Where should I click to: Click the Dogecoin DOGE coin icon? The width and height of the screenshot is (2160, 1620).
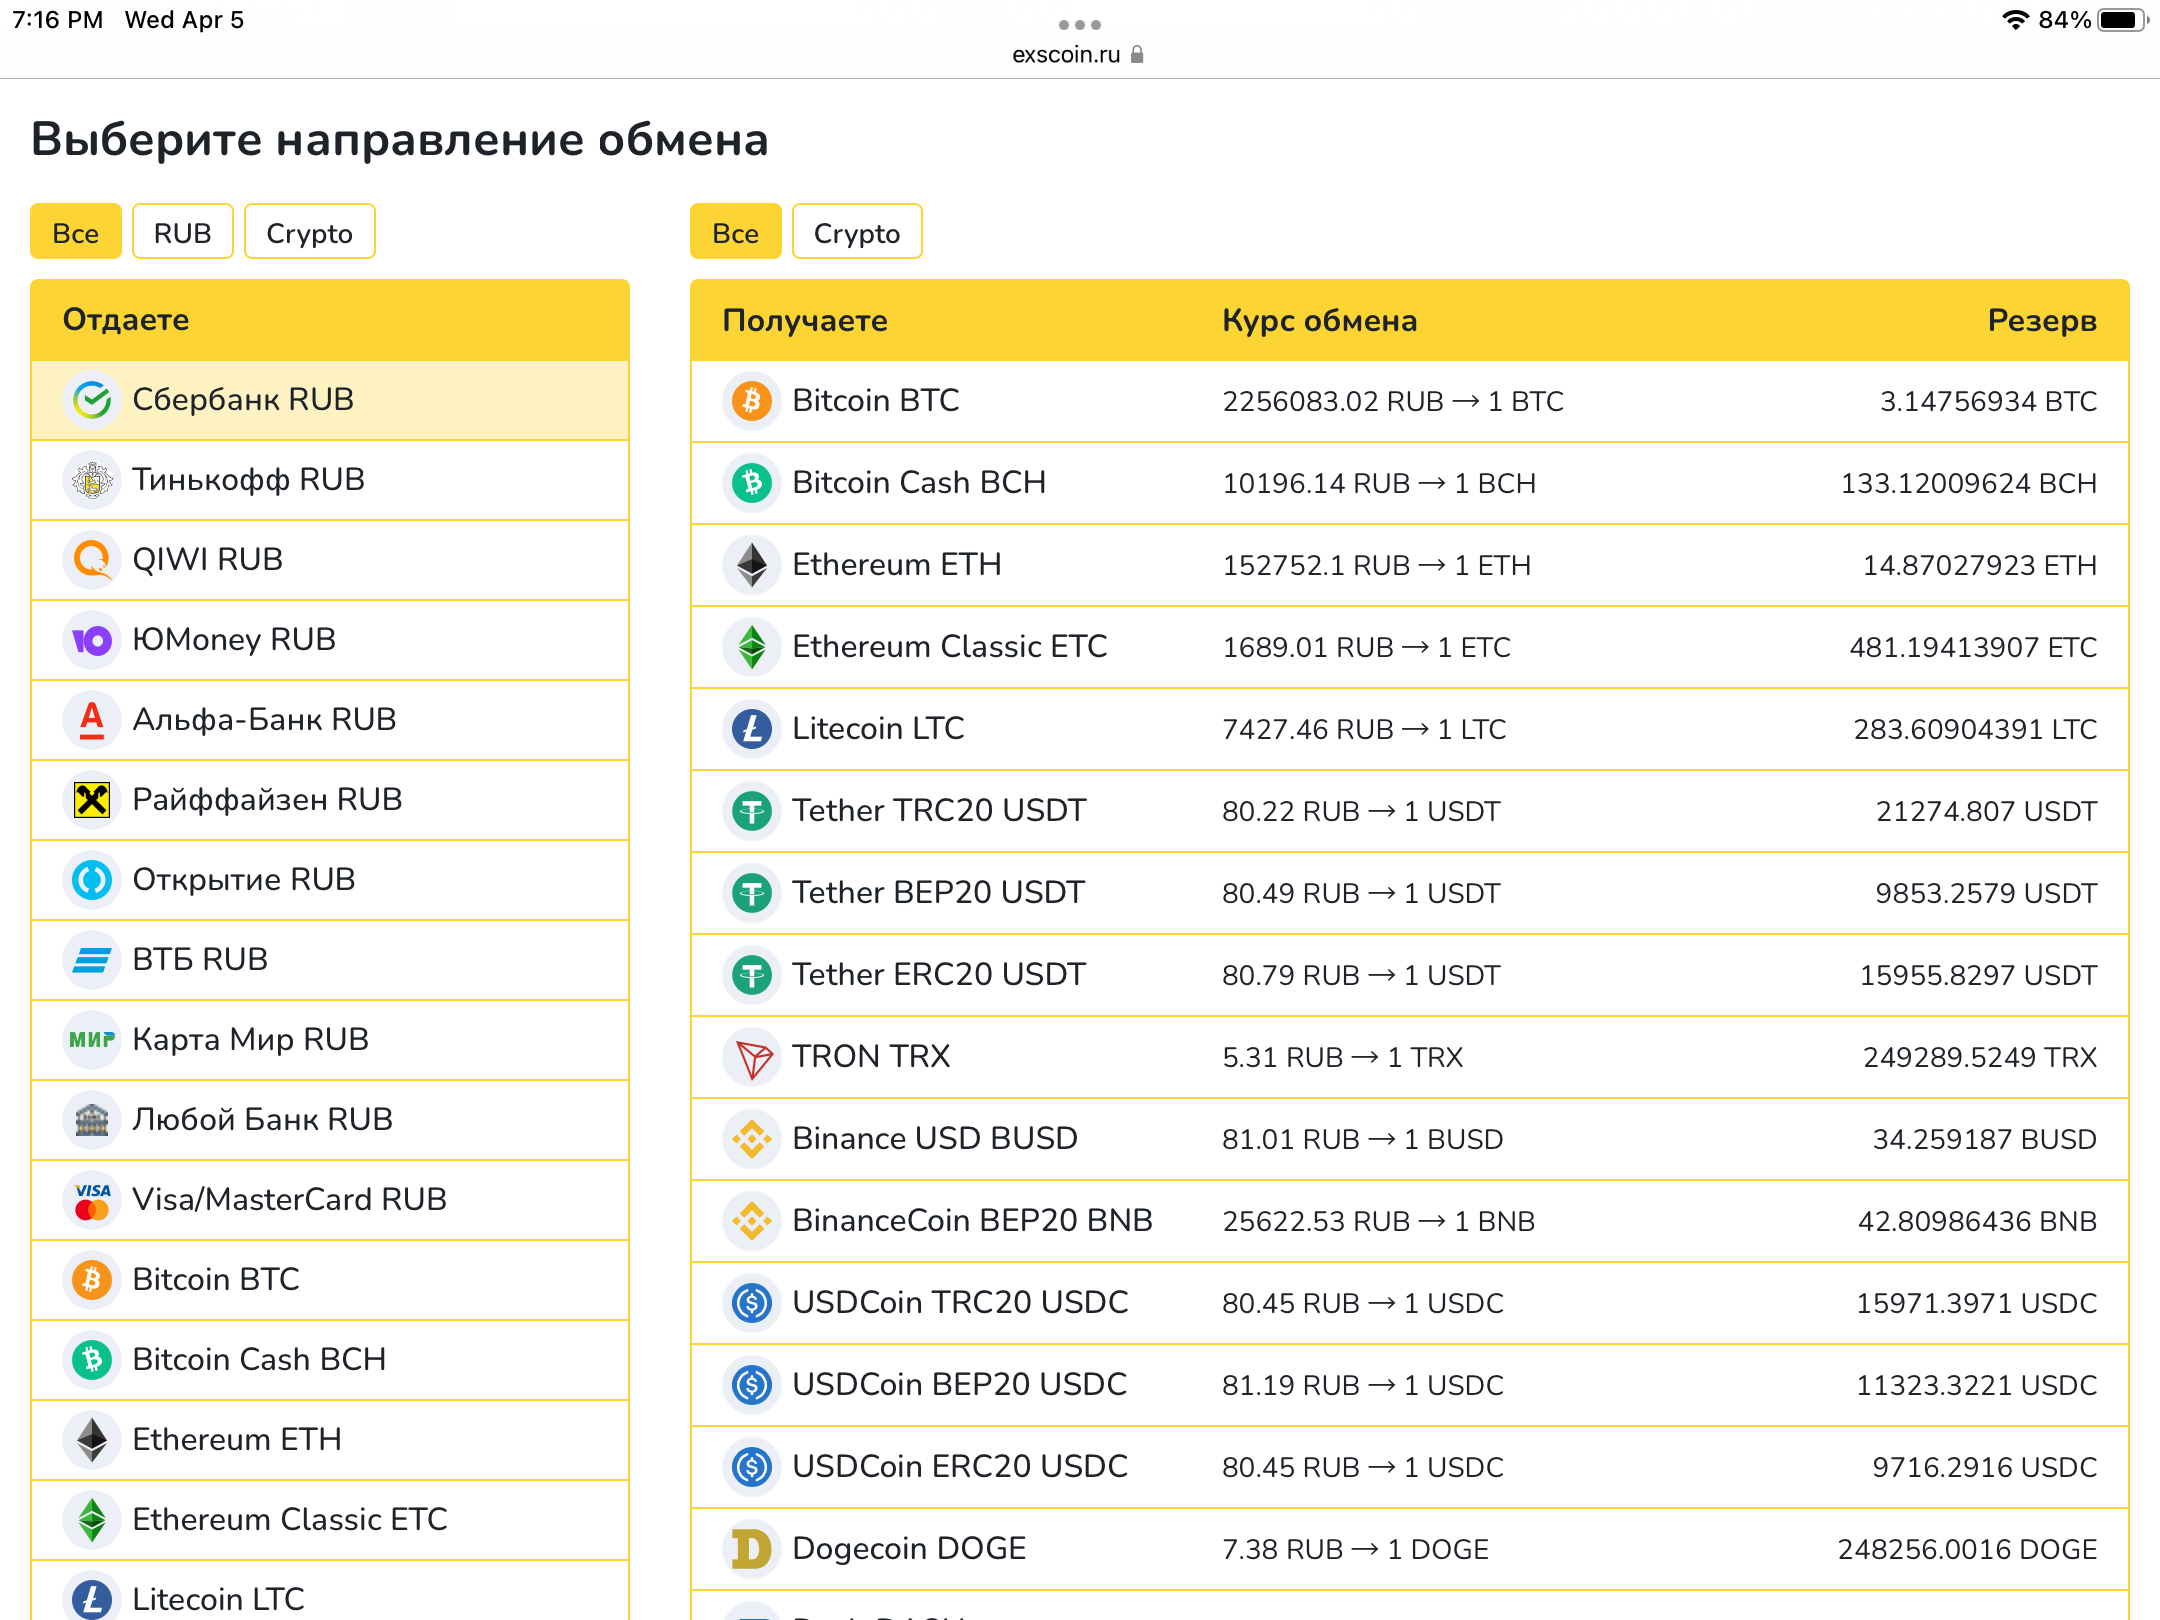tap(752, 1549)
